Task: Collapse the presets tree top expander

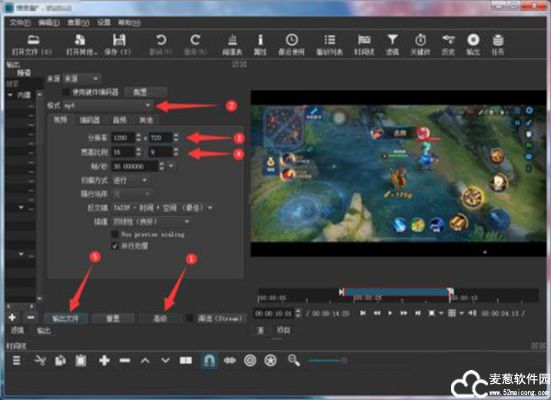Action: tap(10, 95)
